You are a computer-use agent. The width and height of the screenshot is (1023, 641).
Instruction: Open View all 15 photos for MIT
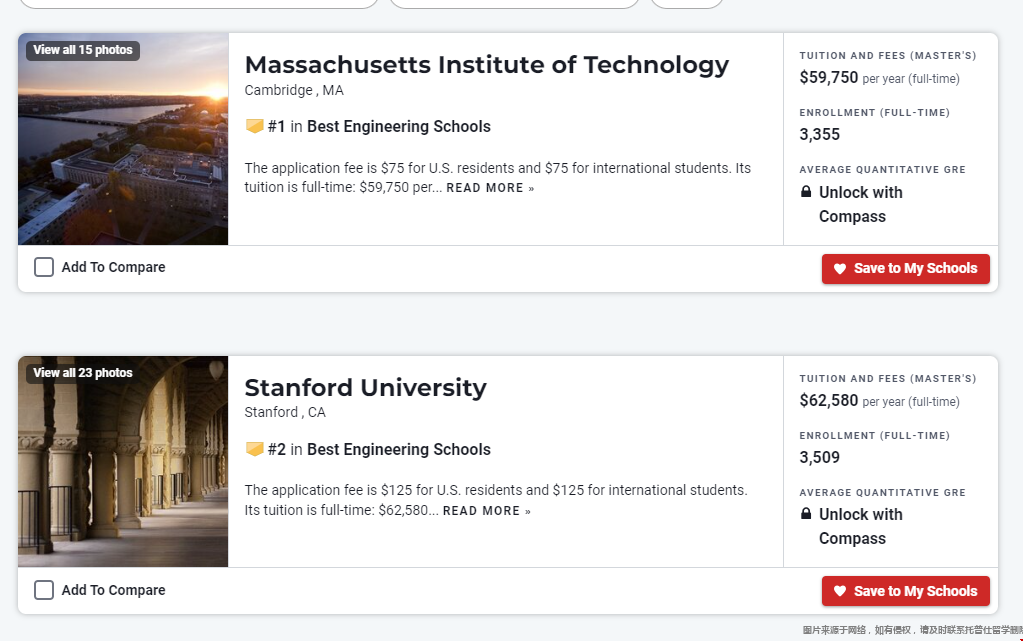click(x=83, y=50)
